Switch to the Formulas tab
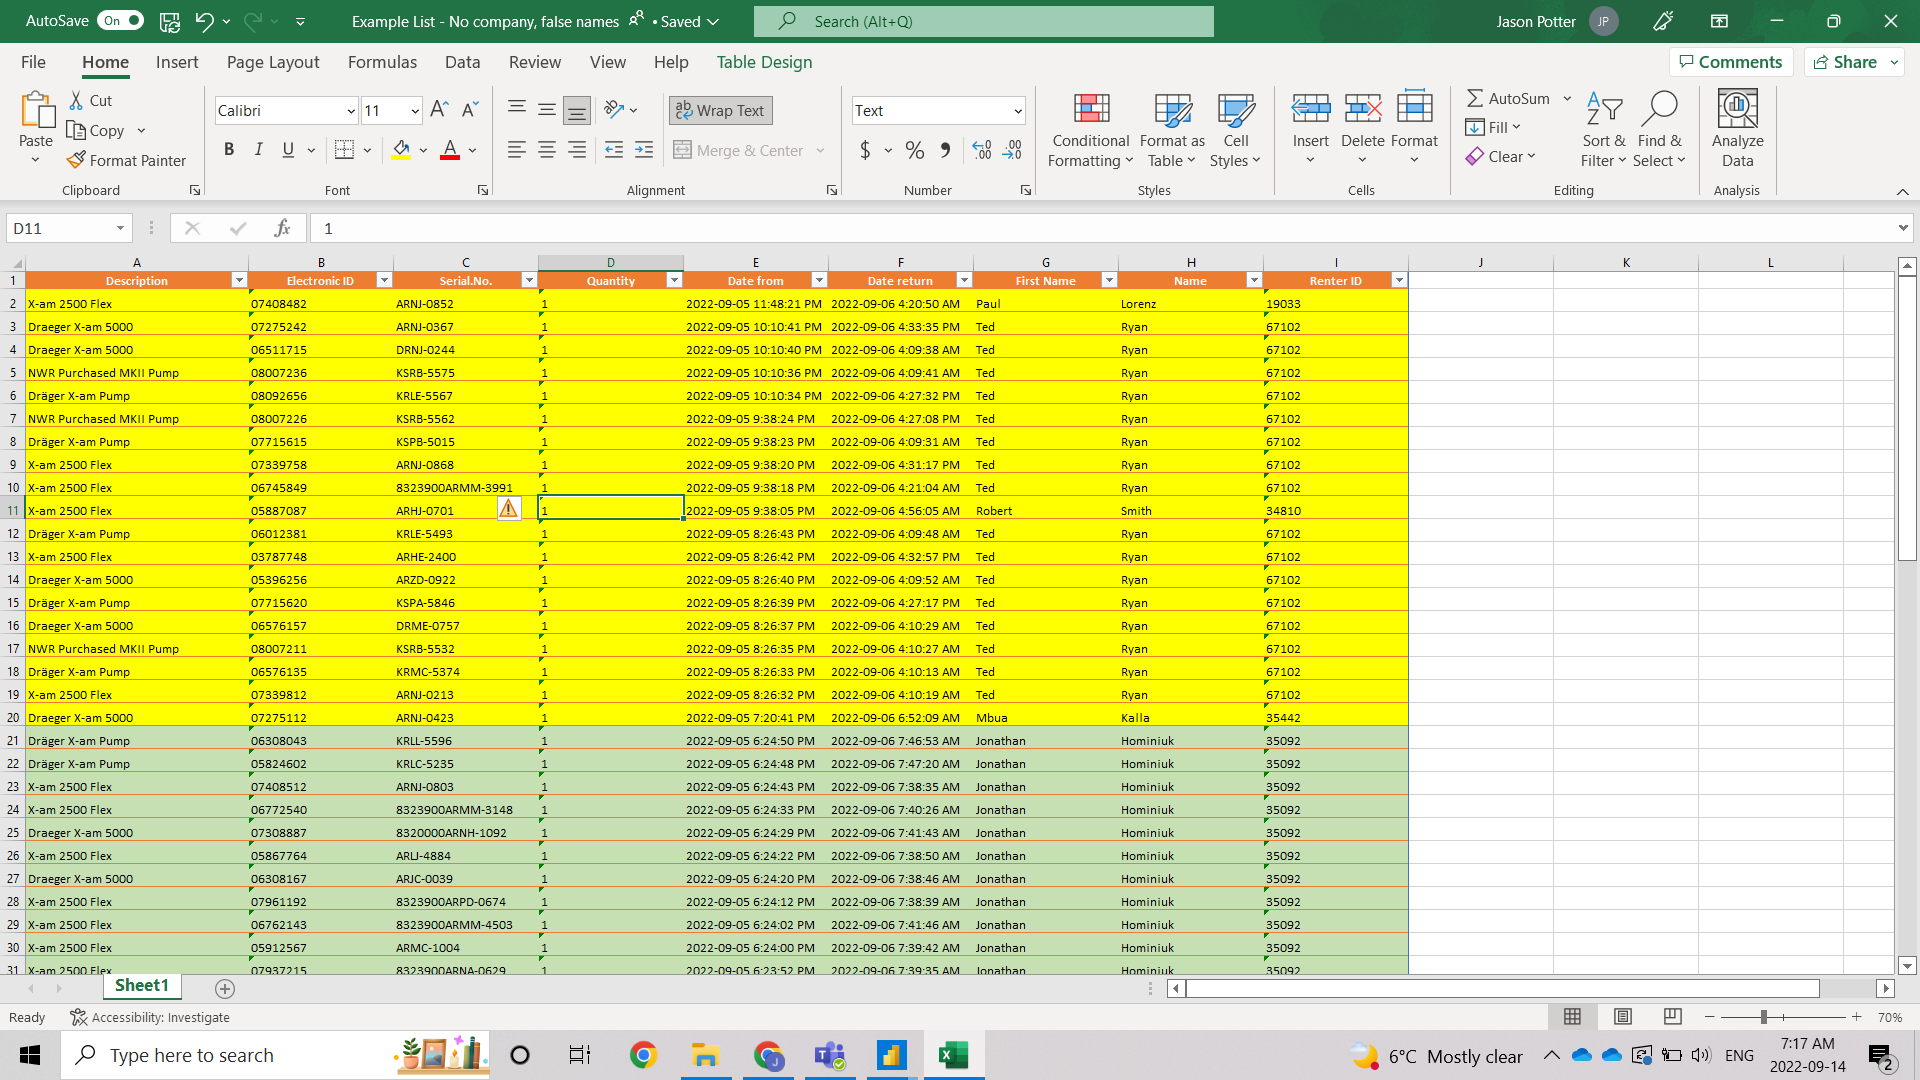The width and height of the screenshot is (1920, 1080). click(382, 62)
